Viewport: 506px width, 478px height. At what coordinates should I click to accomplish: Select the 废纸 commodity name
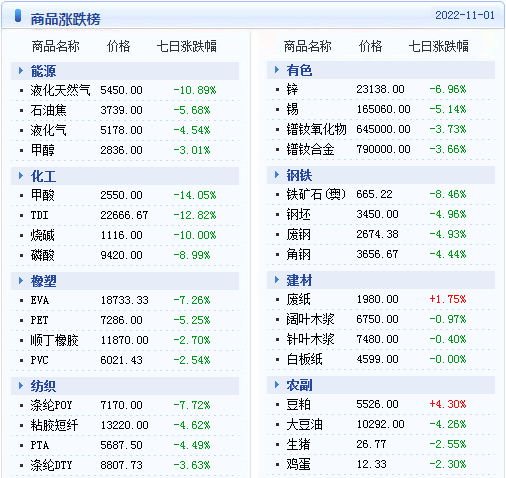click(298, 299)
